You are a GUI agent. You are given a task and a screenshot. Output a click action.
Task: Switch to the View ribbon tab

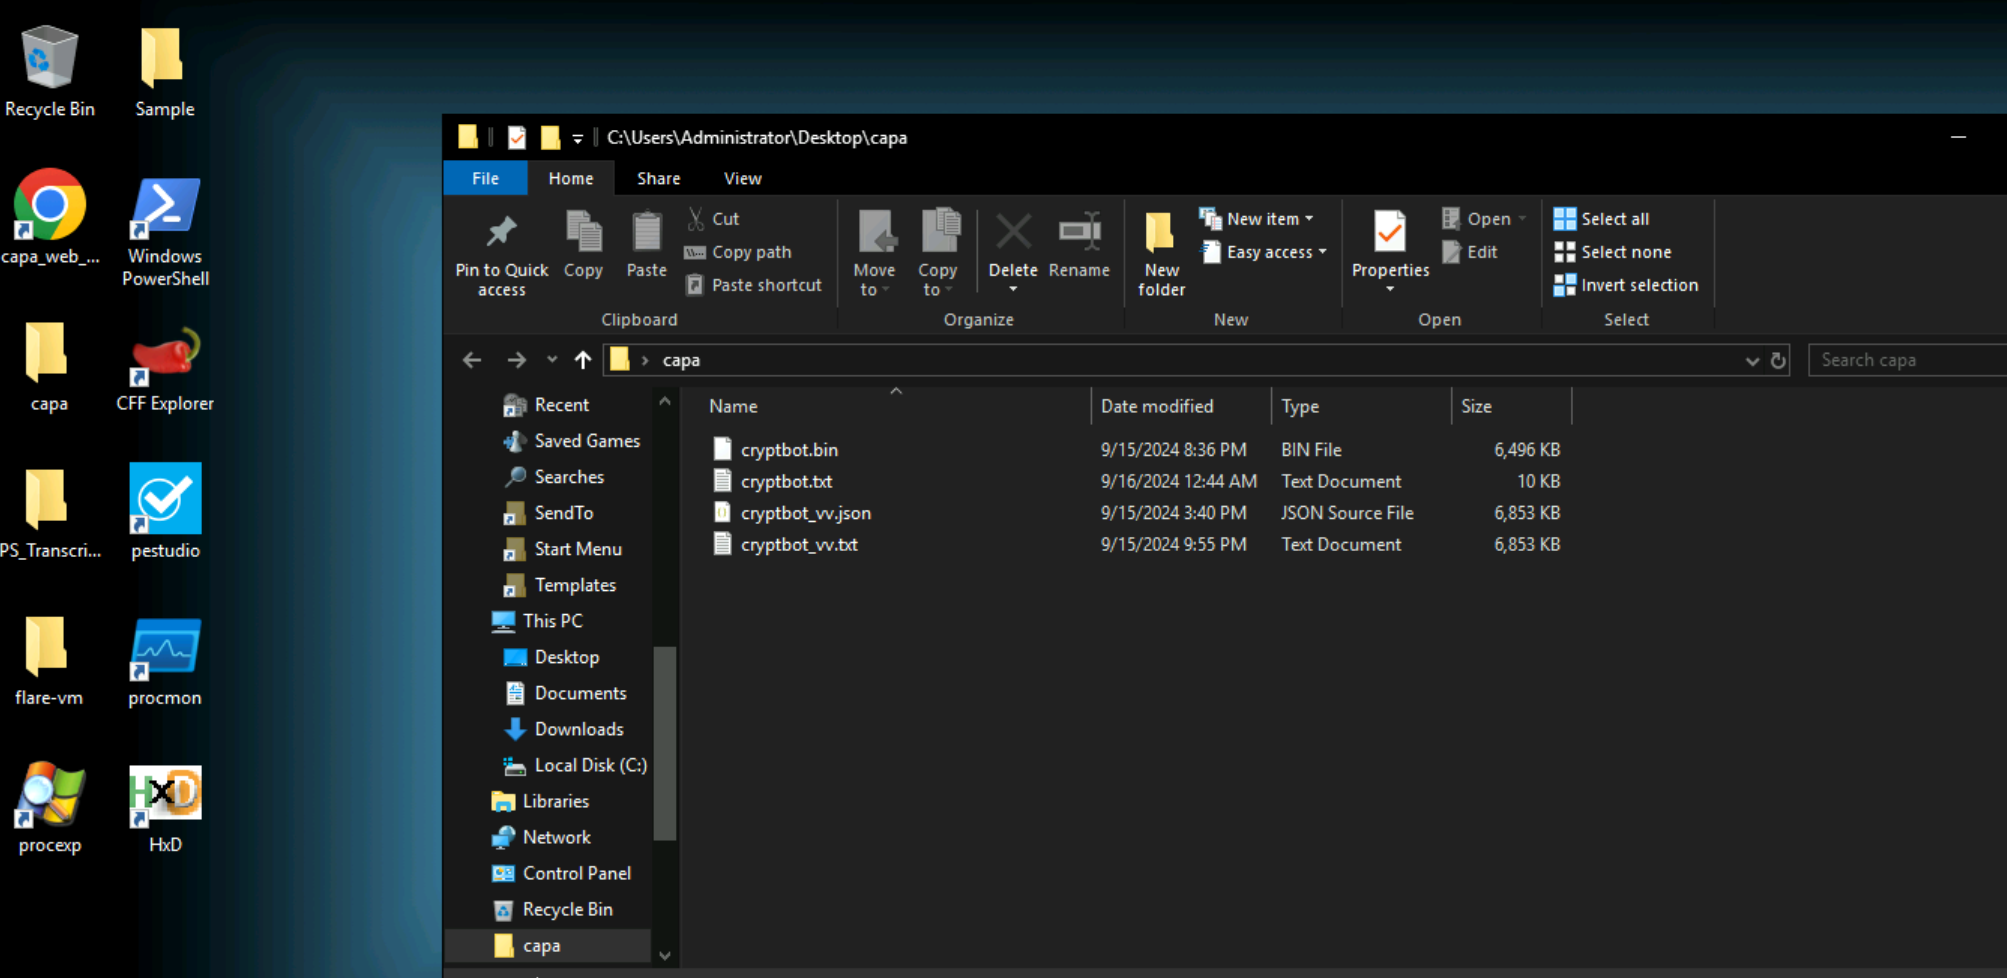click(742, 178)
